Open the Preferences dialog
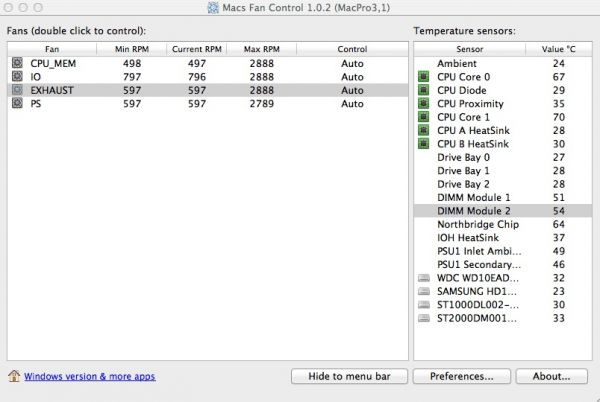 point(461,377)
